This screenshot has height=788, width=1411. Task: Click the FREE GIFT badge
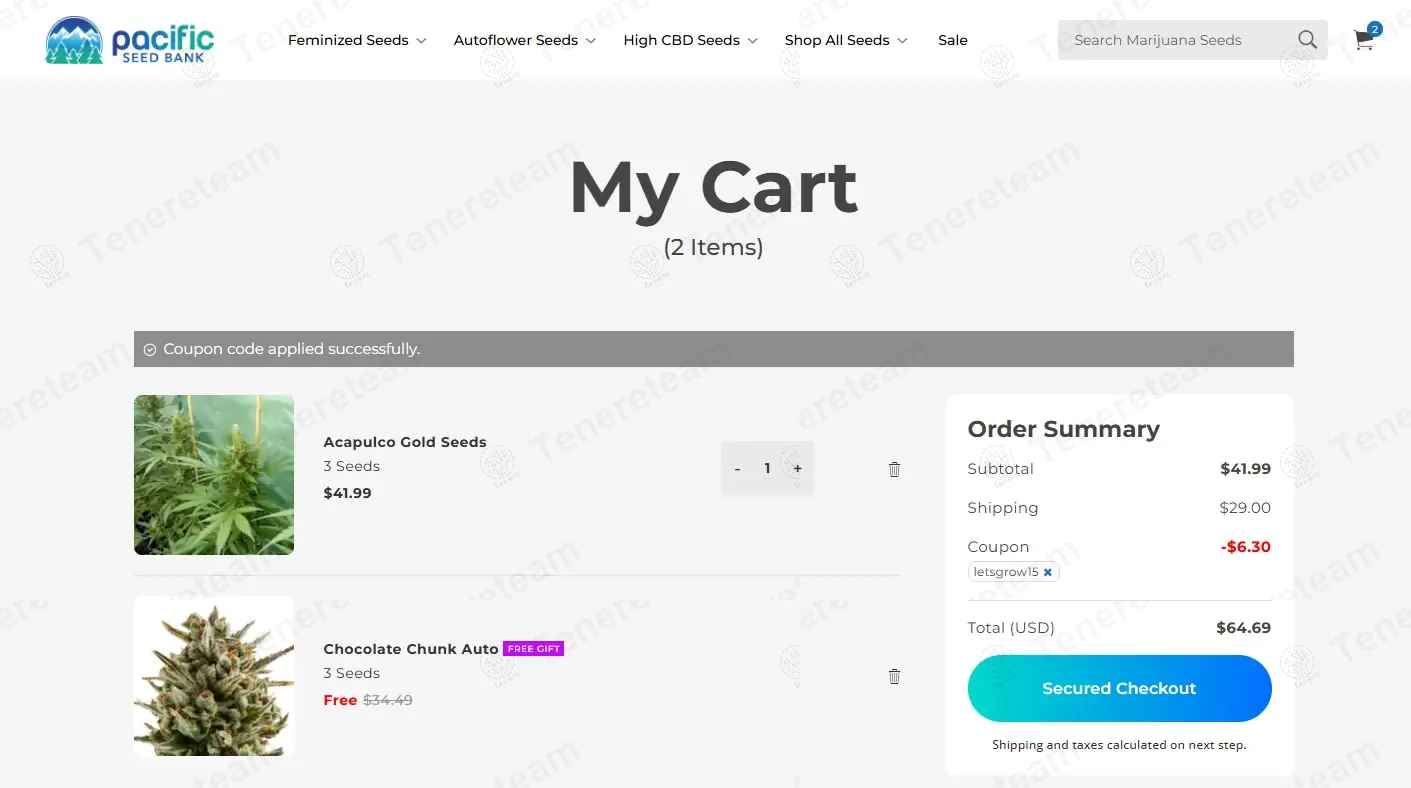(x=533, y=649)
